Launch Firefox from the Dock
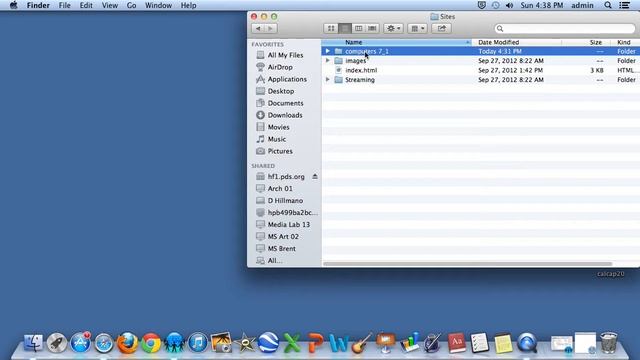The height and width of the screenshot is (360, 640). [127, 342]
